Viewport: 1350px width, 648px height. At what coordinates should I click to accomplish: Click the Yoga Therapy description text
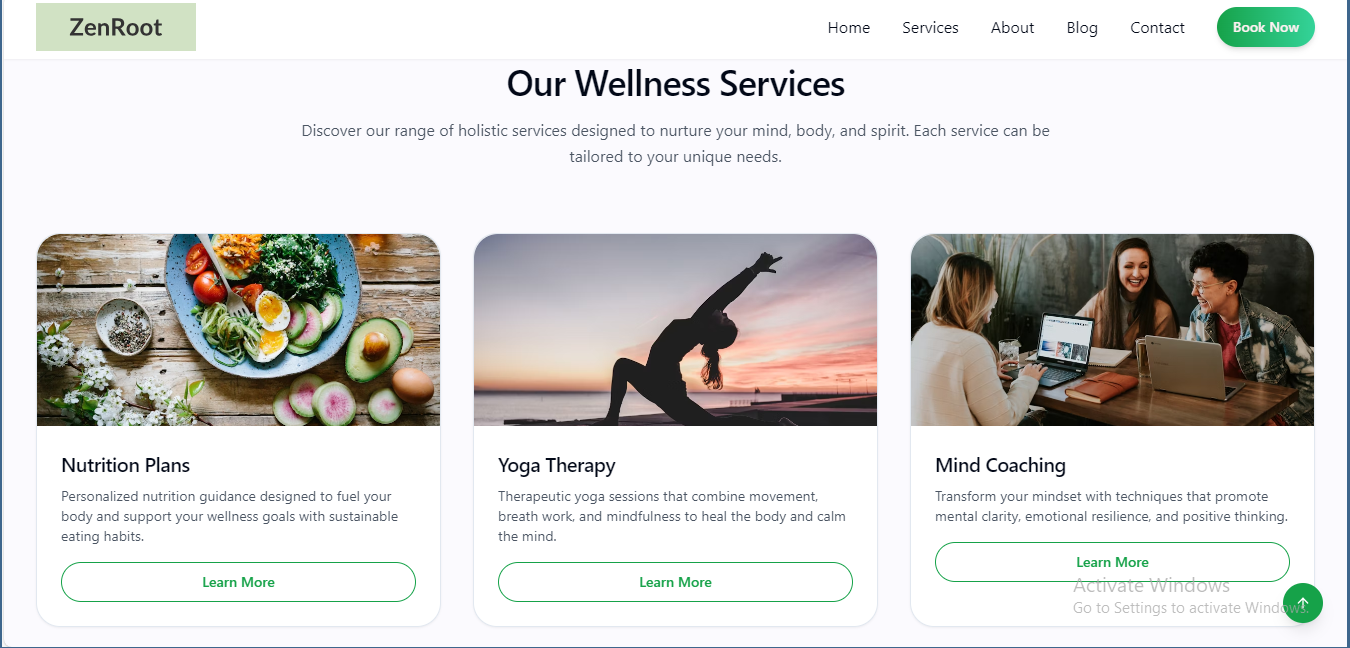click(672, 516)
